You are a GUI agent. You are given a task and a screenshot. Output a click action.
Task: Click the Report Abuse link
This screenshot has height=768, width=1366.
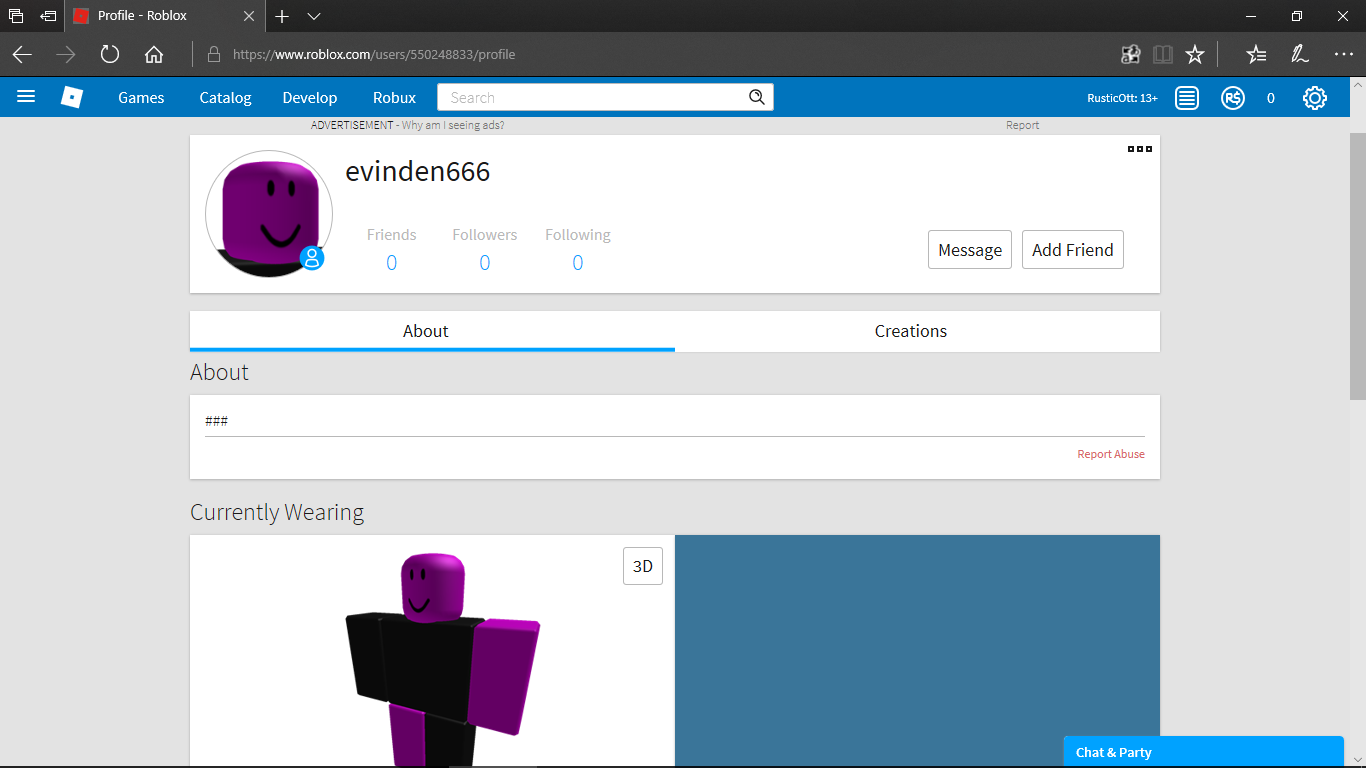[1110, 454]
